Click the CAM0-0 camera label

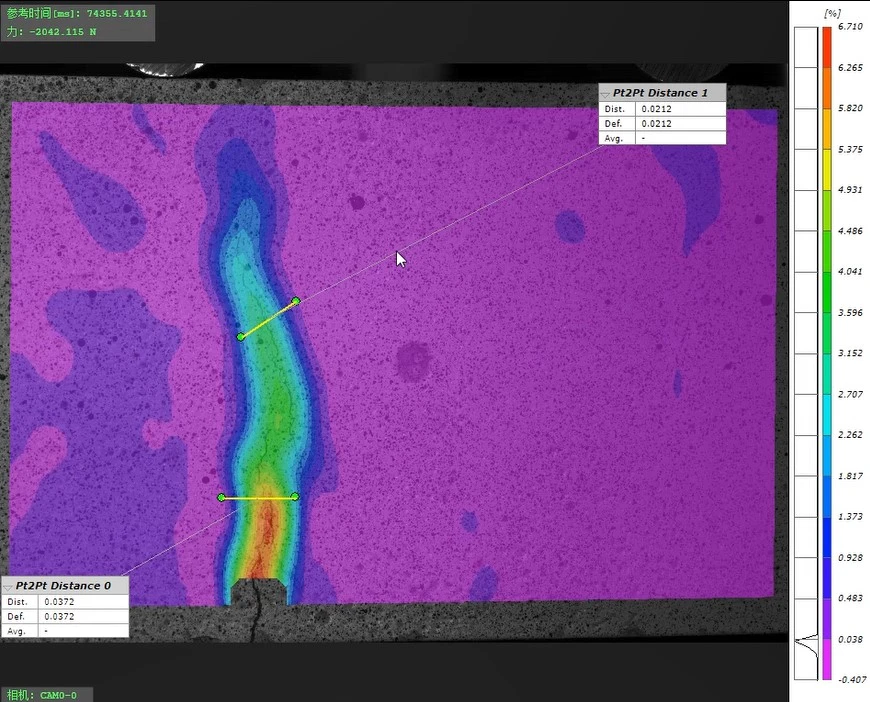47,694
